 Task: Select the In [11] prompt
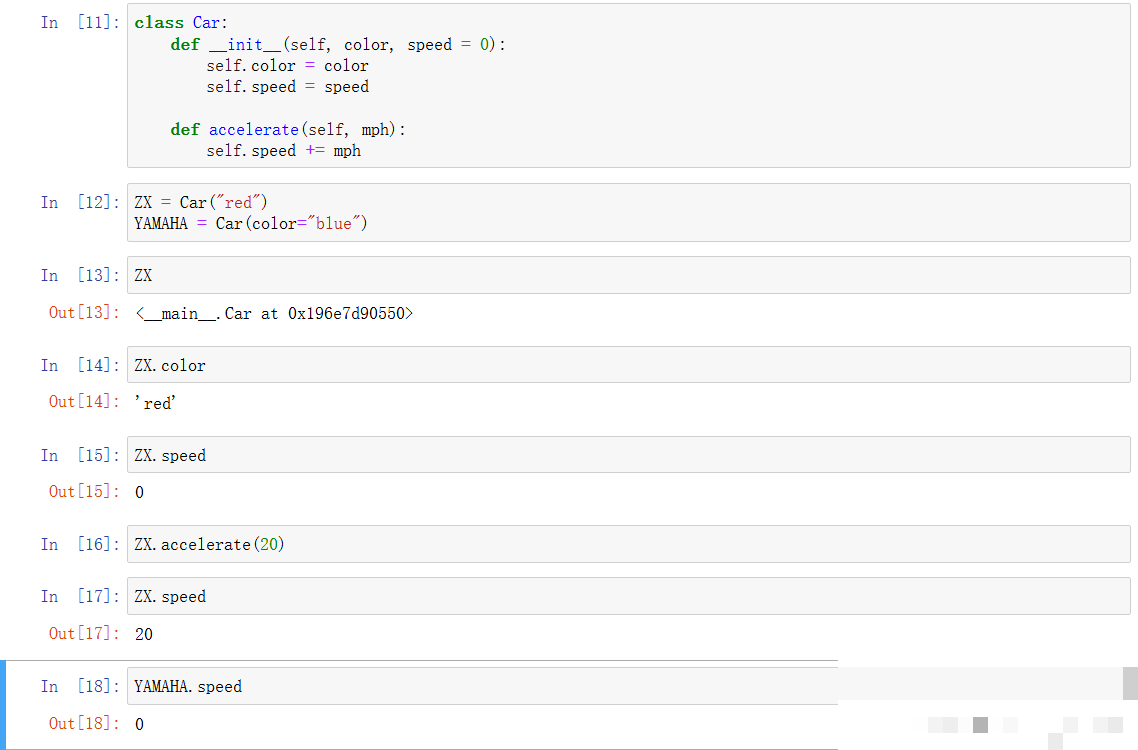pos(80,23)
